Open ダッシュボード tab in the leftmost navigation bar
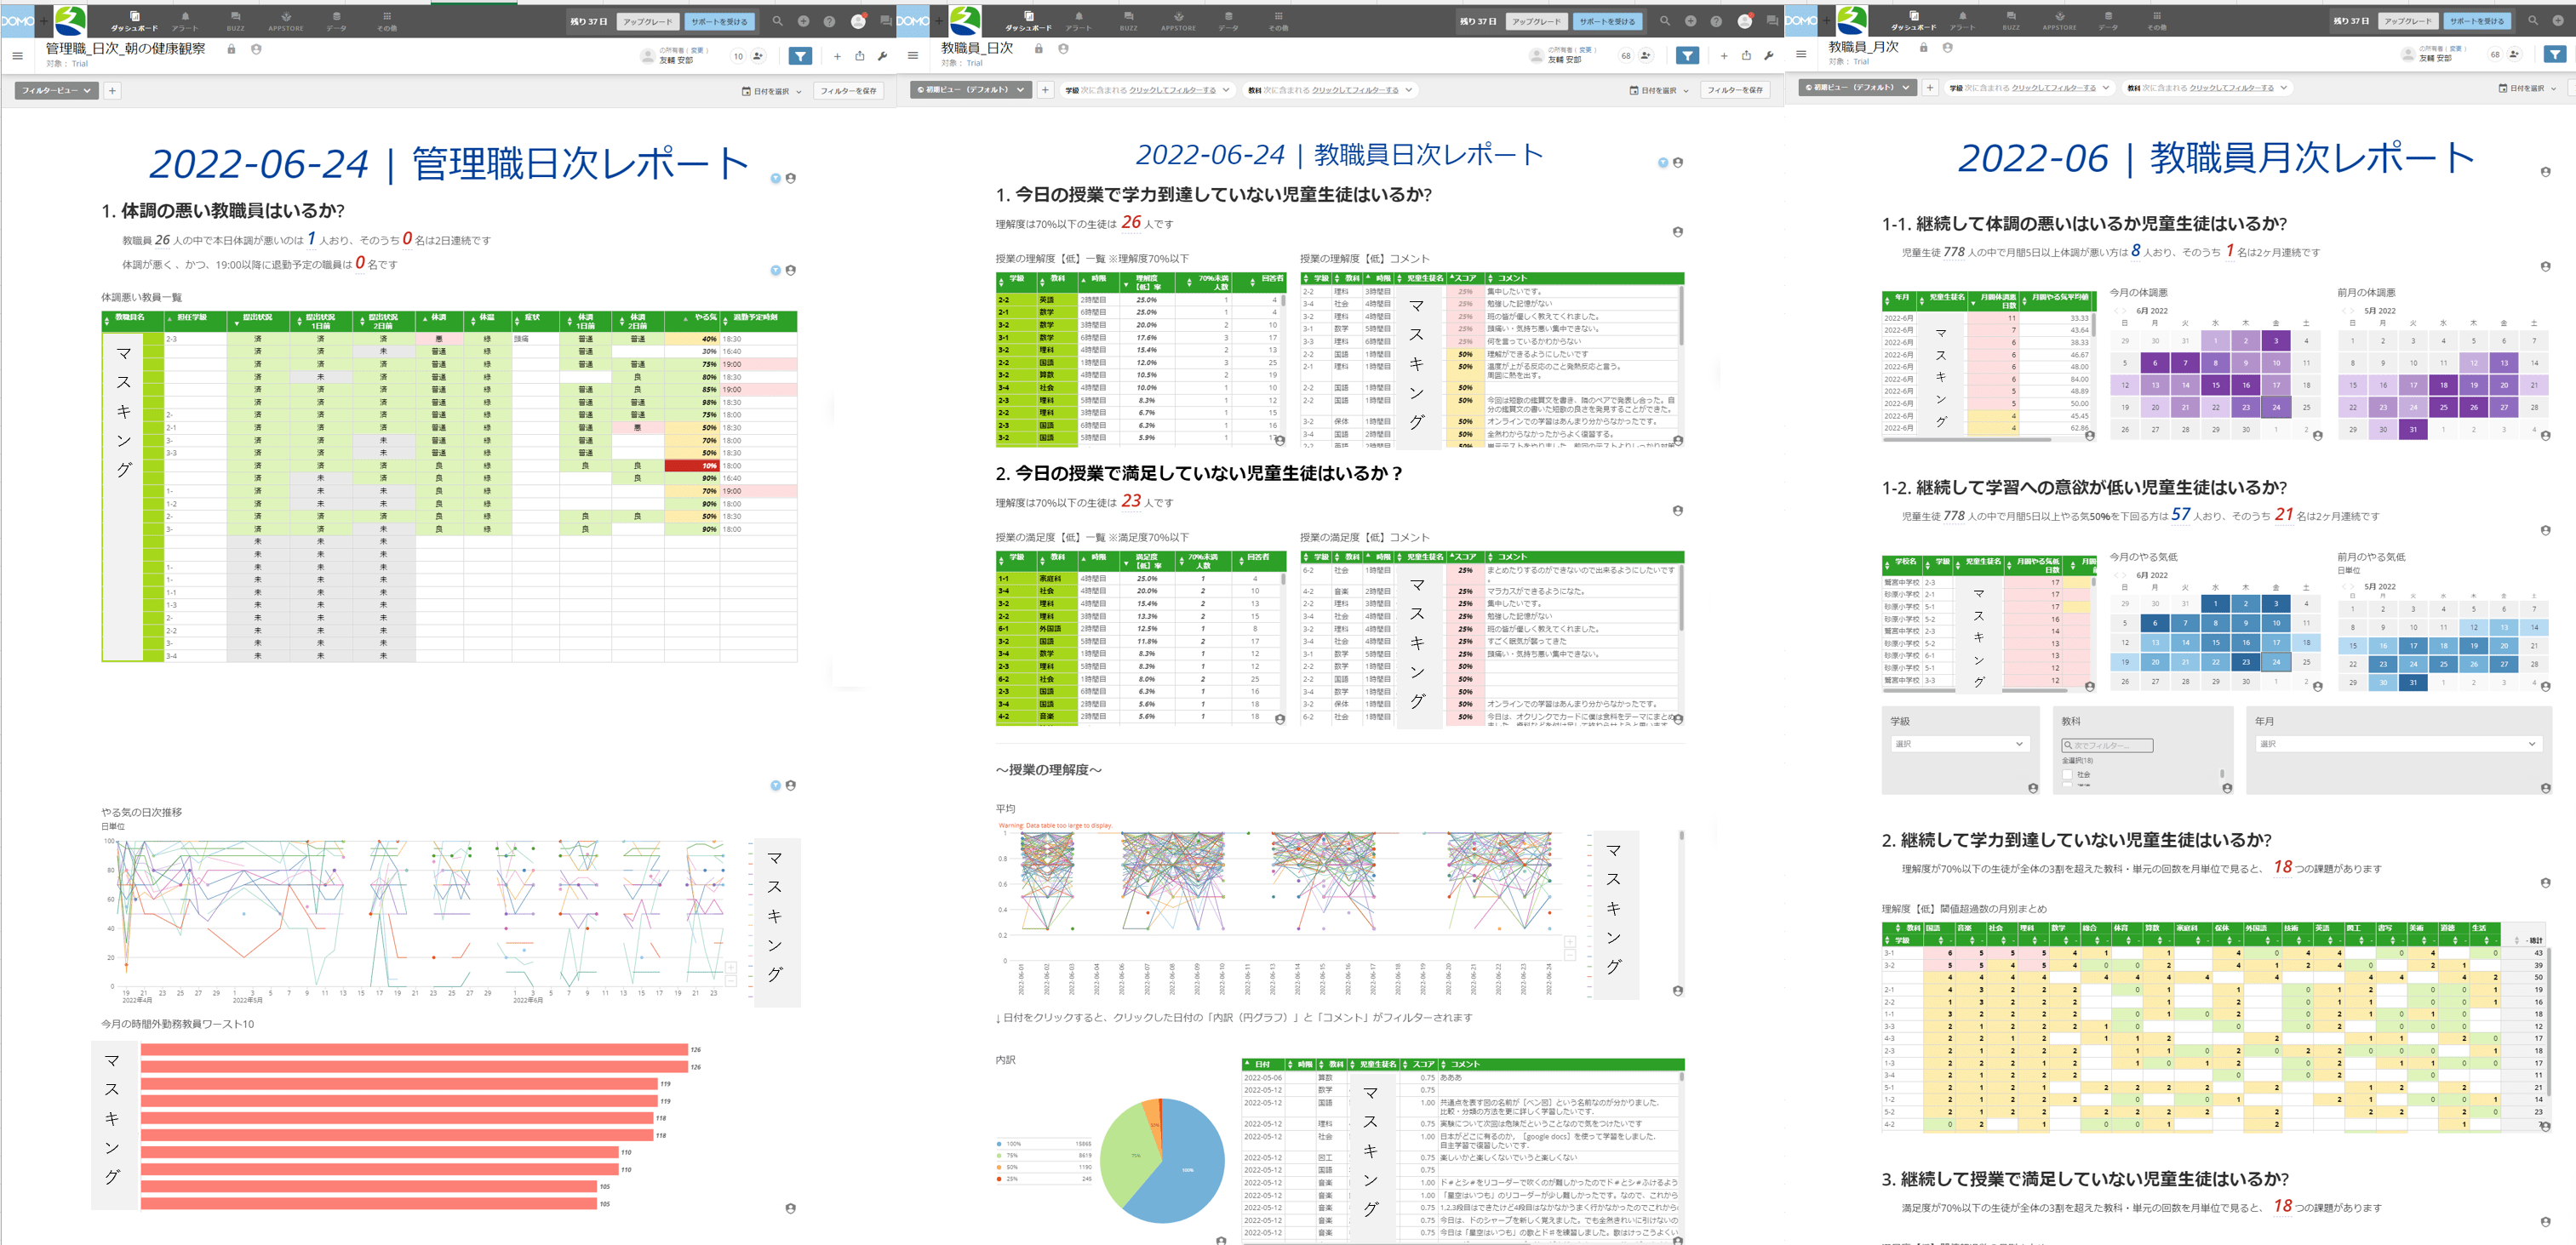This screenshot has width=2576, height=1245. click(134, 21)
